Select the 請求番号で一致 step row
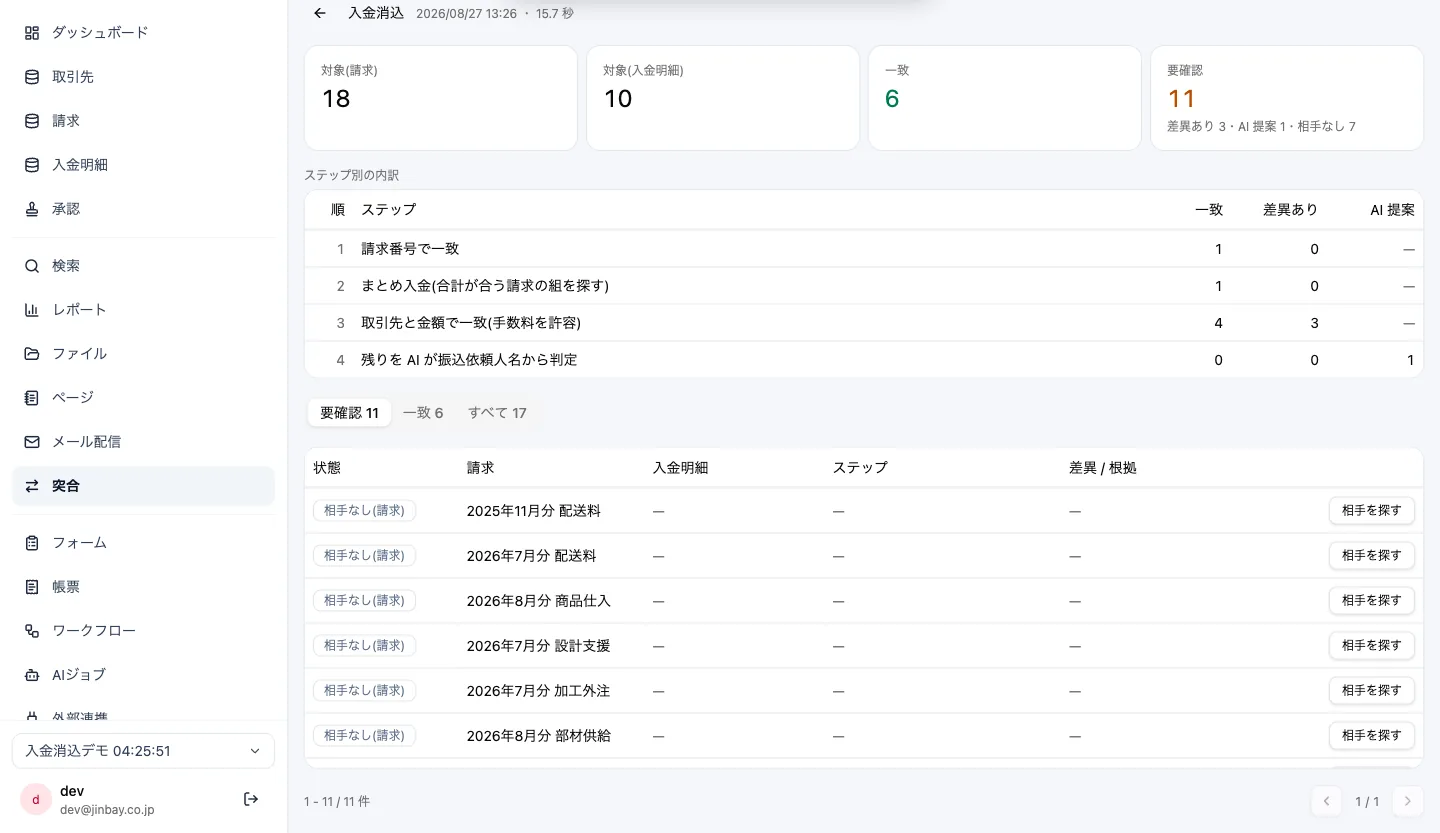Screen dimensions: 1440x833 pos(864,249)
